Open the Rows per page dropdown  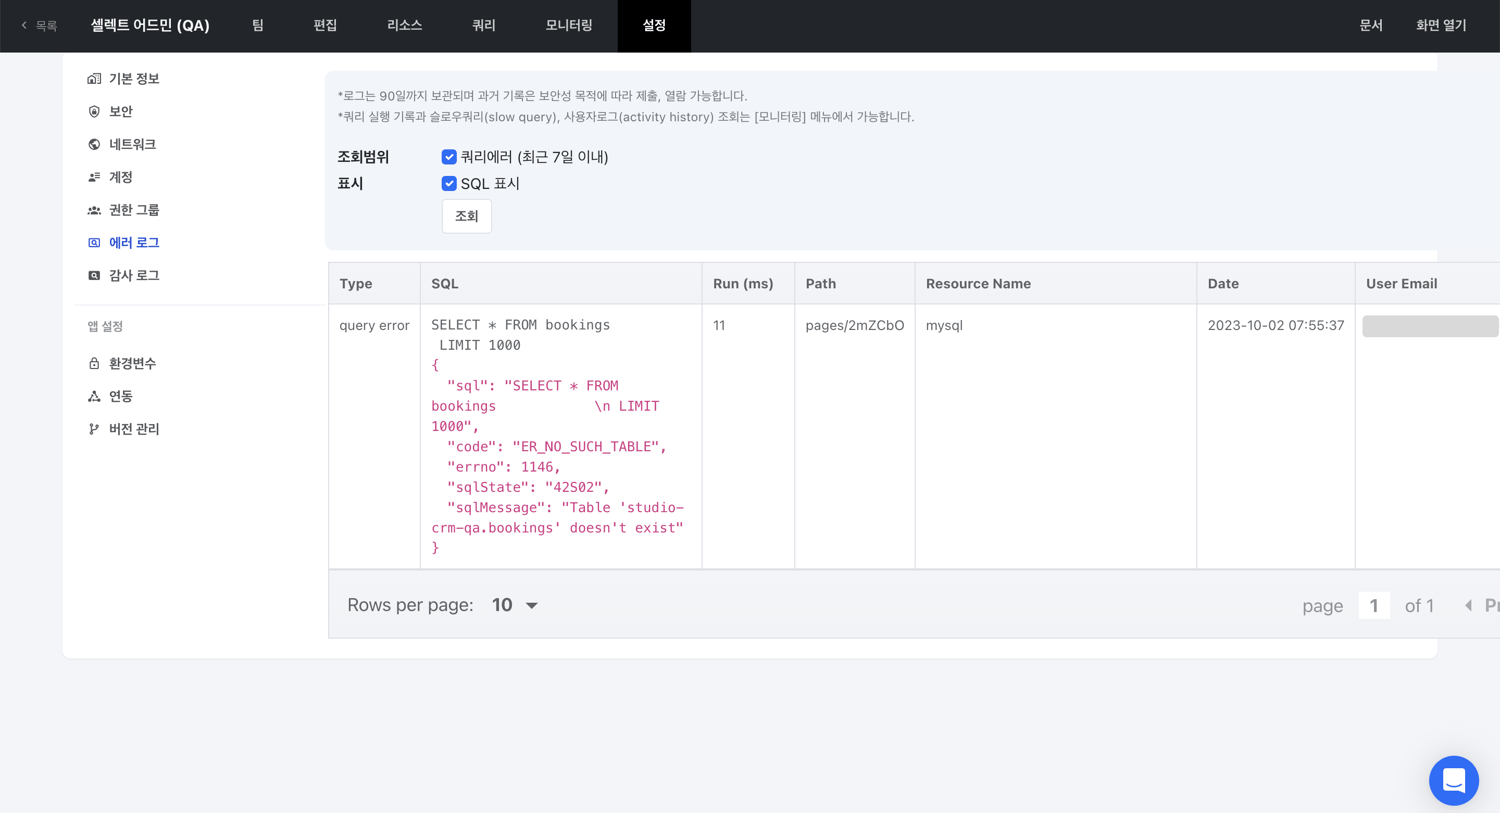(515, 605)
